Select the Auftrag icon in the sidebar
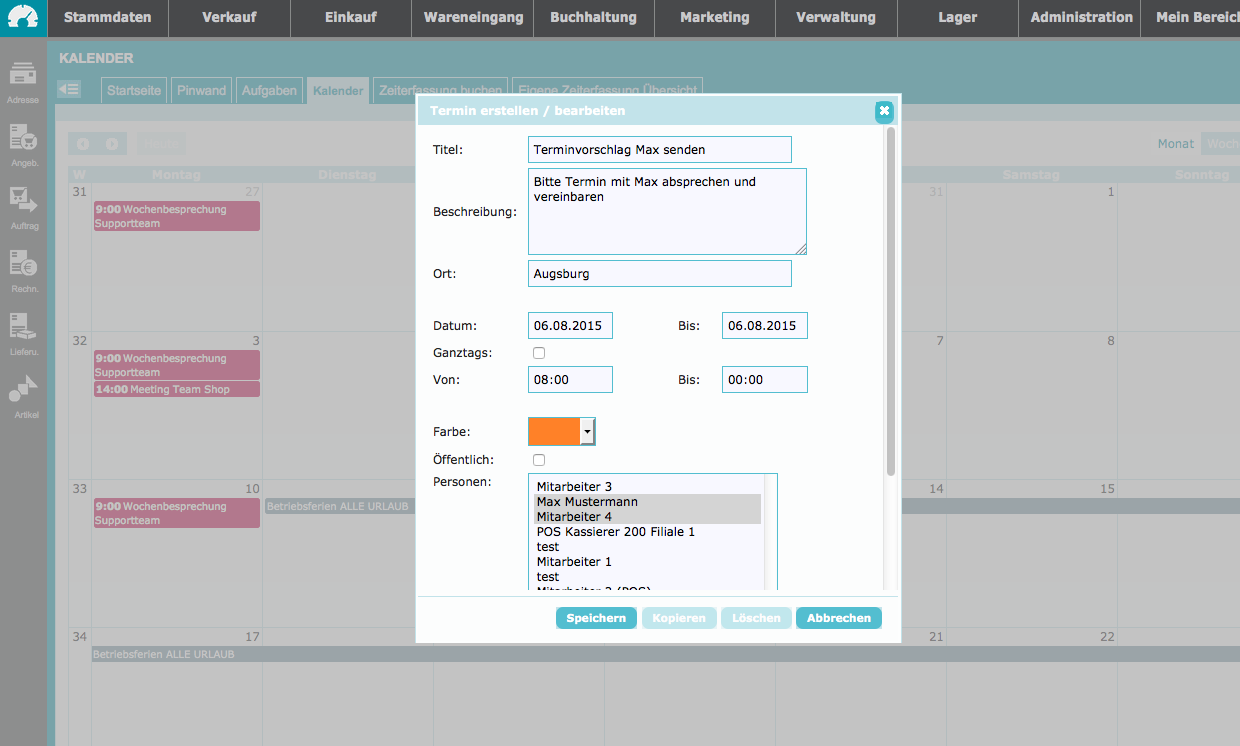The width and height of the screenshot is (1240, 746). pyautogui.click(x=23, y=201)
